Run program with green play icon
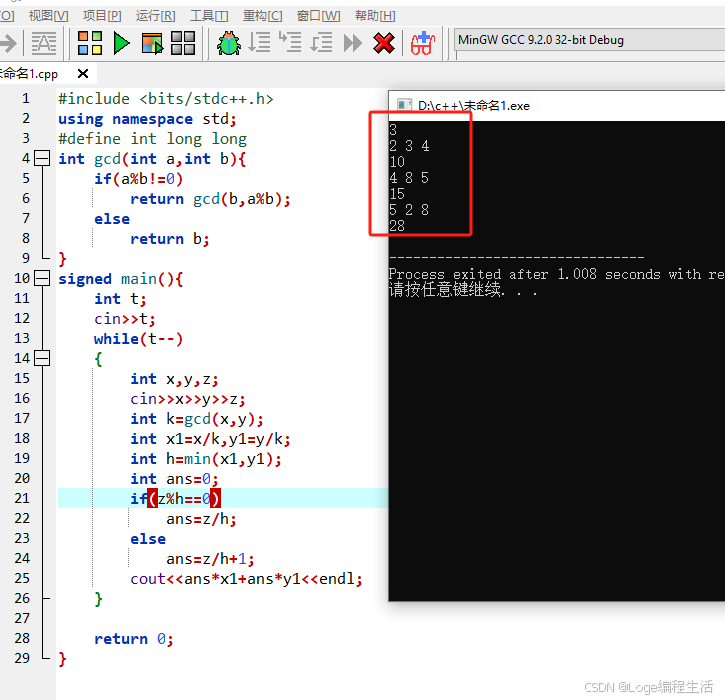This screenshot has height=700, width=725. (122, 43)
